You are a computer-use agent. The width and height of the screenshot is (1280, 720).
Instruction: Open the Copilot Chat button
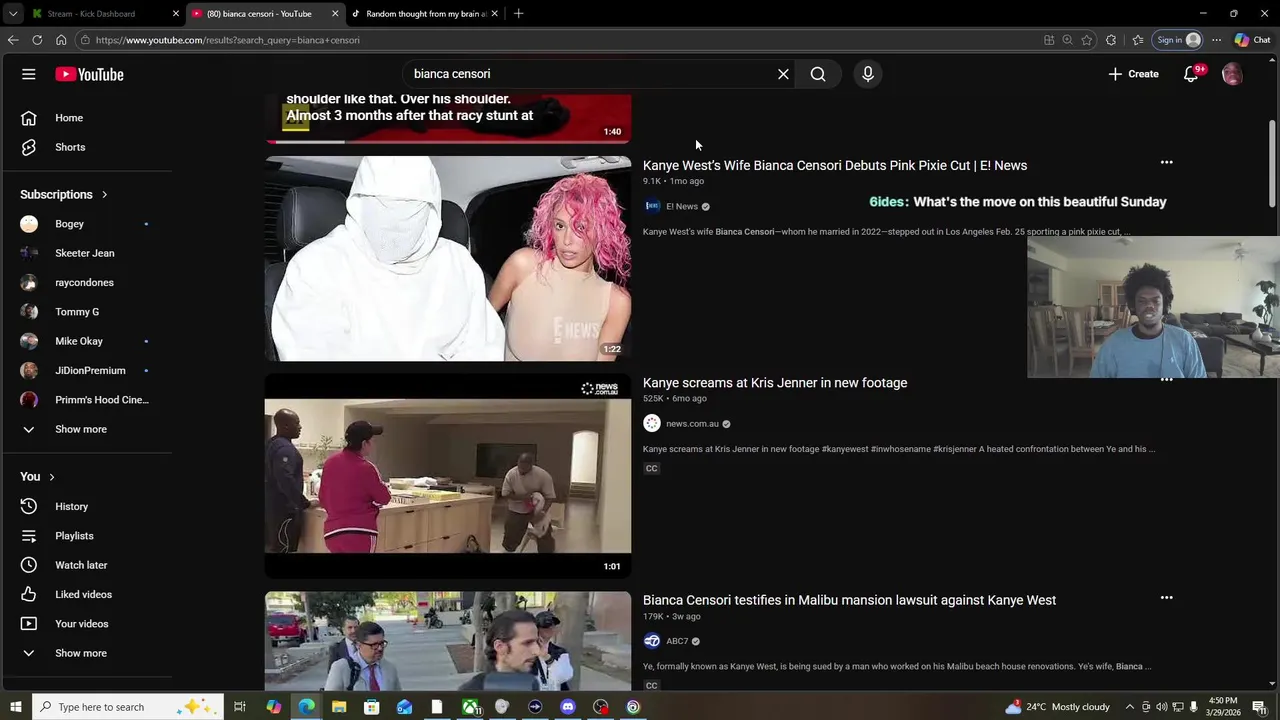(1252, 40)
